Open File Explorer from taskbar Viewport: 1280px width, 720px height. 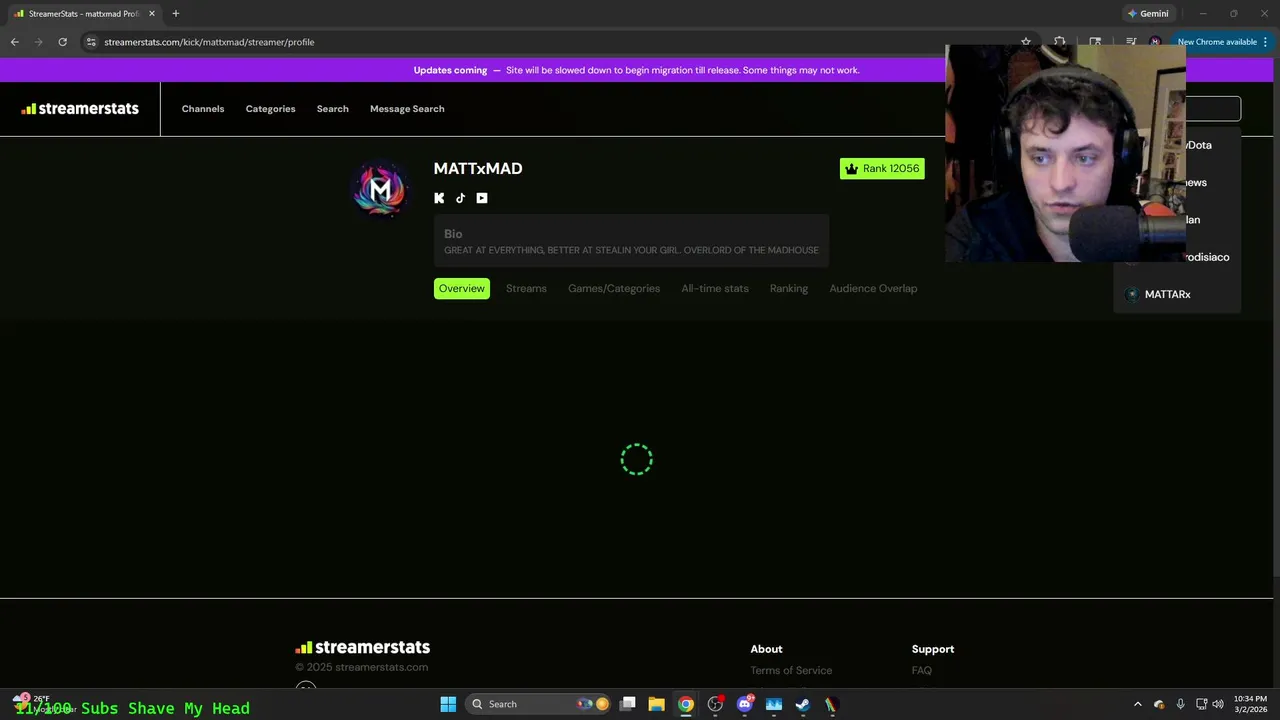coord(656,704)
